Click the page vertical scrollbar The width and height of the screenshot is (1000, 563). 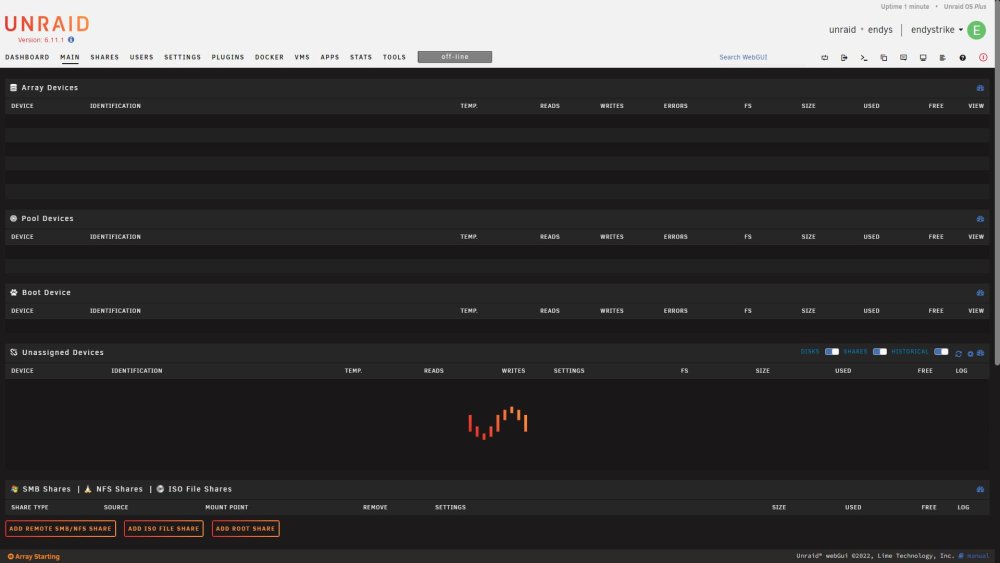[997, 182]
